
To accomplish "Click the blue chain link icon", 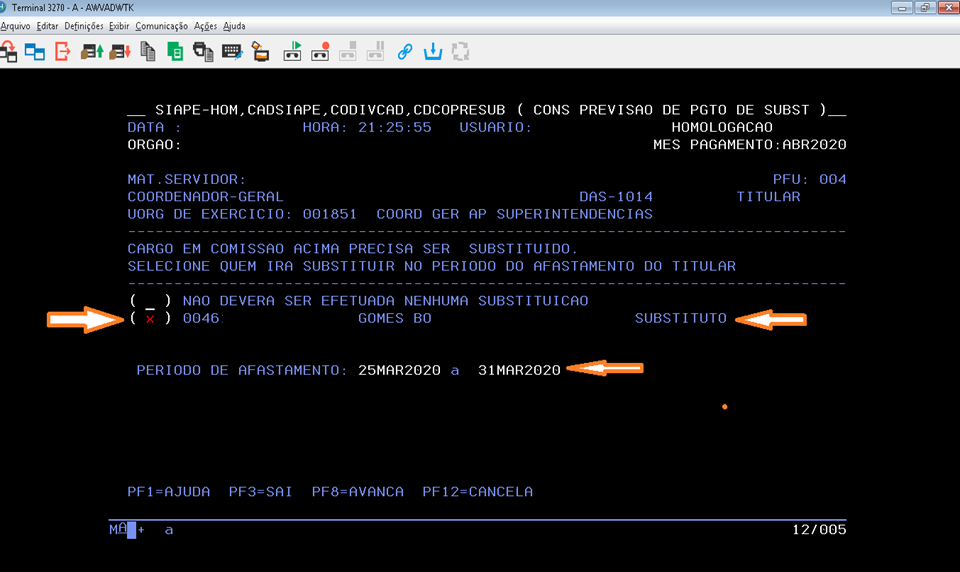I will click(x=405, y=51).
